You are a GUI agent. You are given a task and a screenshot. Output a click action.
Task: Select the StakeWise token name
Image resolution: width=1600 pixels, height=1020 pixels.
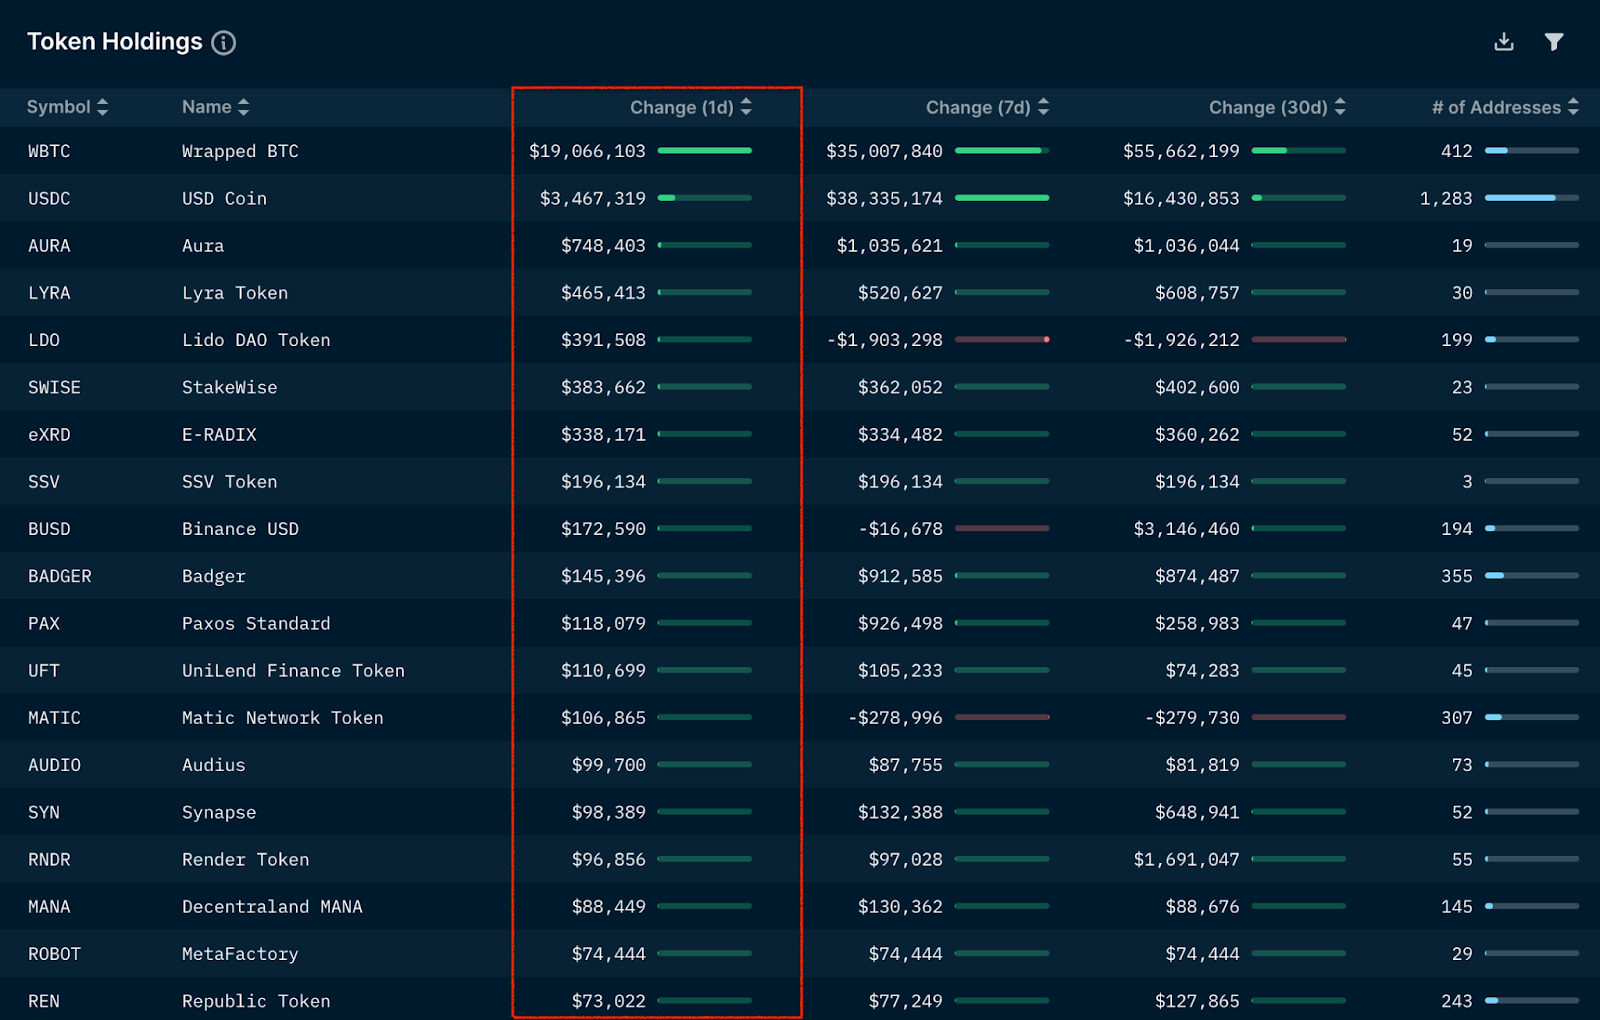point(230,387)
